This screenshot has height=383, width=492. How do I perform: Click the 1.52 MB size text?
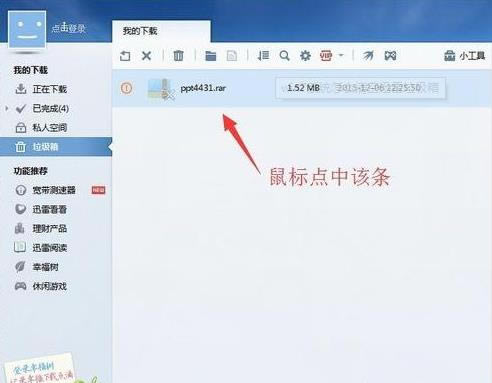303,88
